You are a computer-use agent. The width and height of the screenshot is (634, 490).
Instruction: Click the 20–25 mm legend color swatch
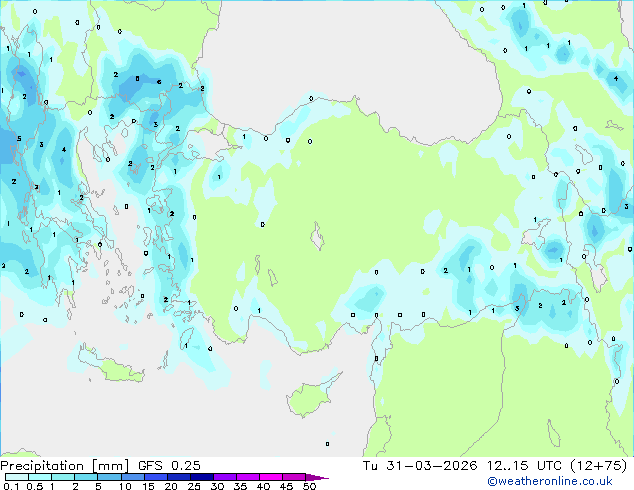[x=178, y=477]
